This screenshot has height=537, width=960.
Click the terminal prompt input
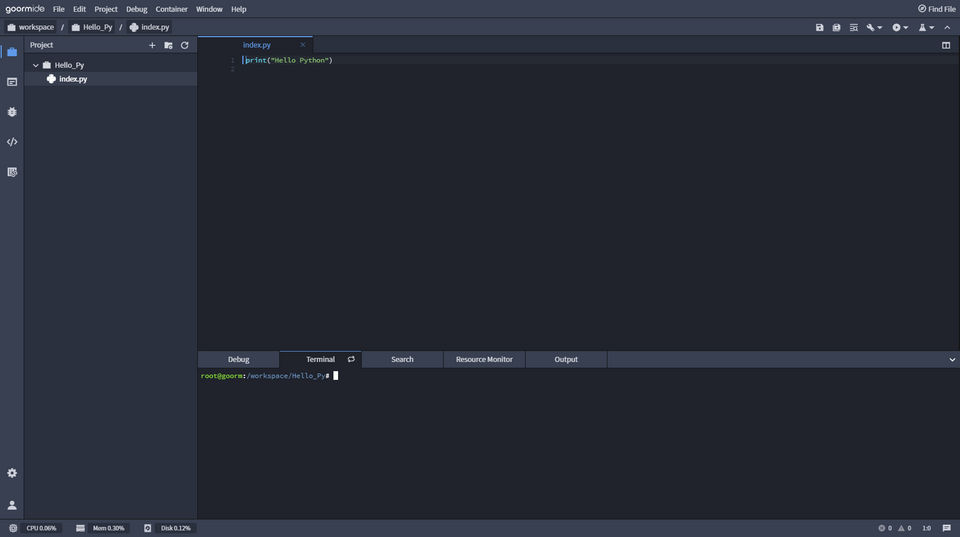coord(336,376)
